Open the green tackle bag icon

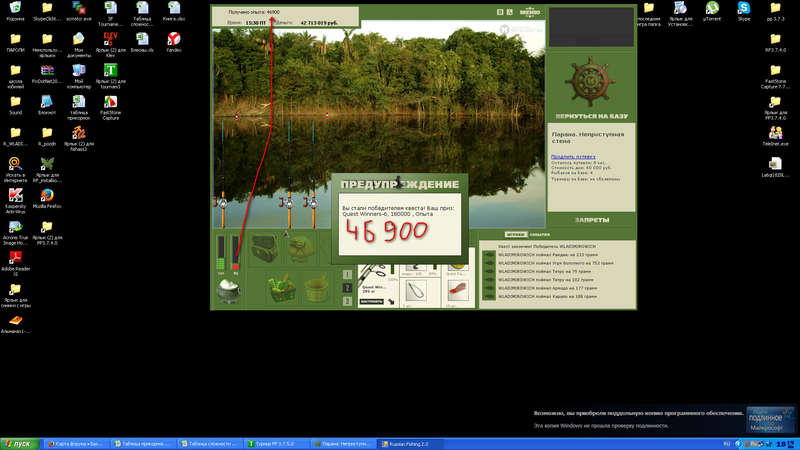(300, 249)
